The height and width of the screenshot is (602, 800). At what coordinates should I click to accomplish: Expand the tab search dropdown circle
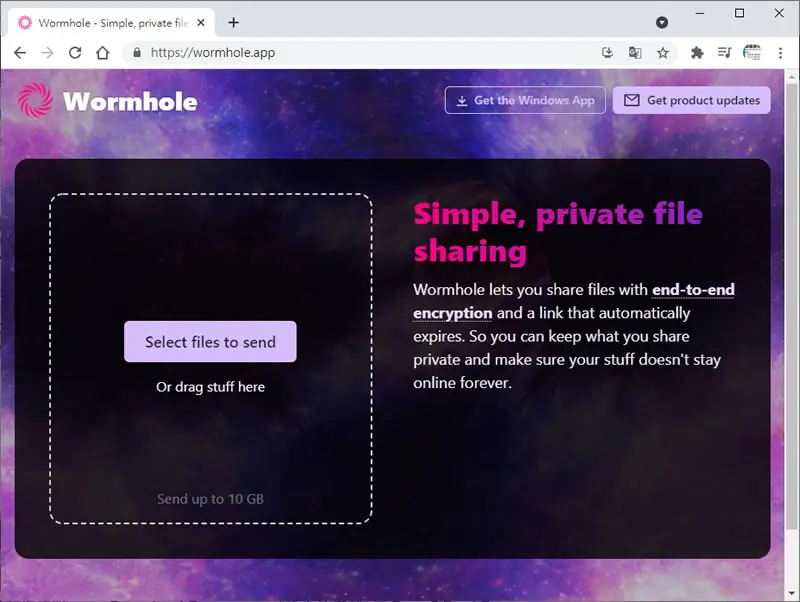click(662, 22)
